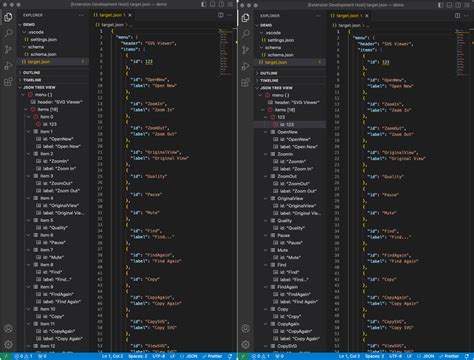Toggle secondary sidebar in right window title bar
Viewport: 474px width, 360px height.
point(458,5)
